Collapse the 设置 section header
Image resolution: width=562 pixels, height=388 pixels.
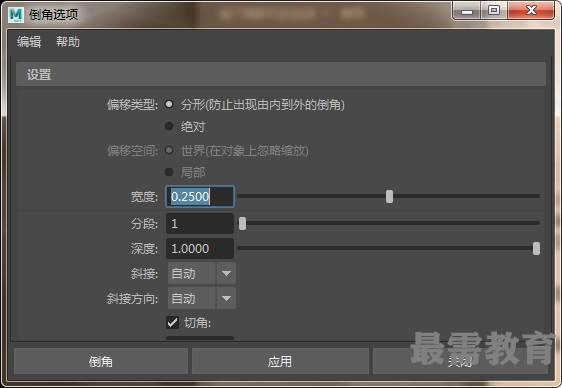[281, 74]
